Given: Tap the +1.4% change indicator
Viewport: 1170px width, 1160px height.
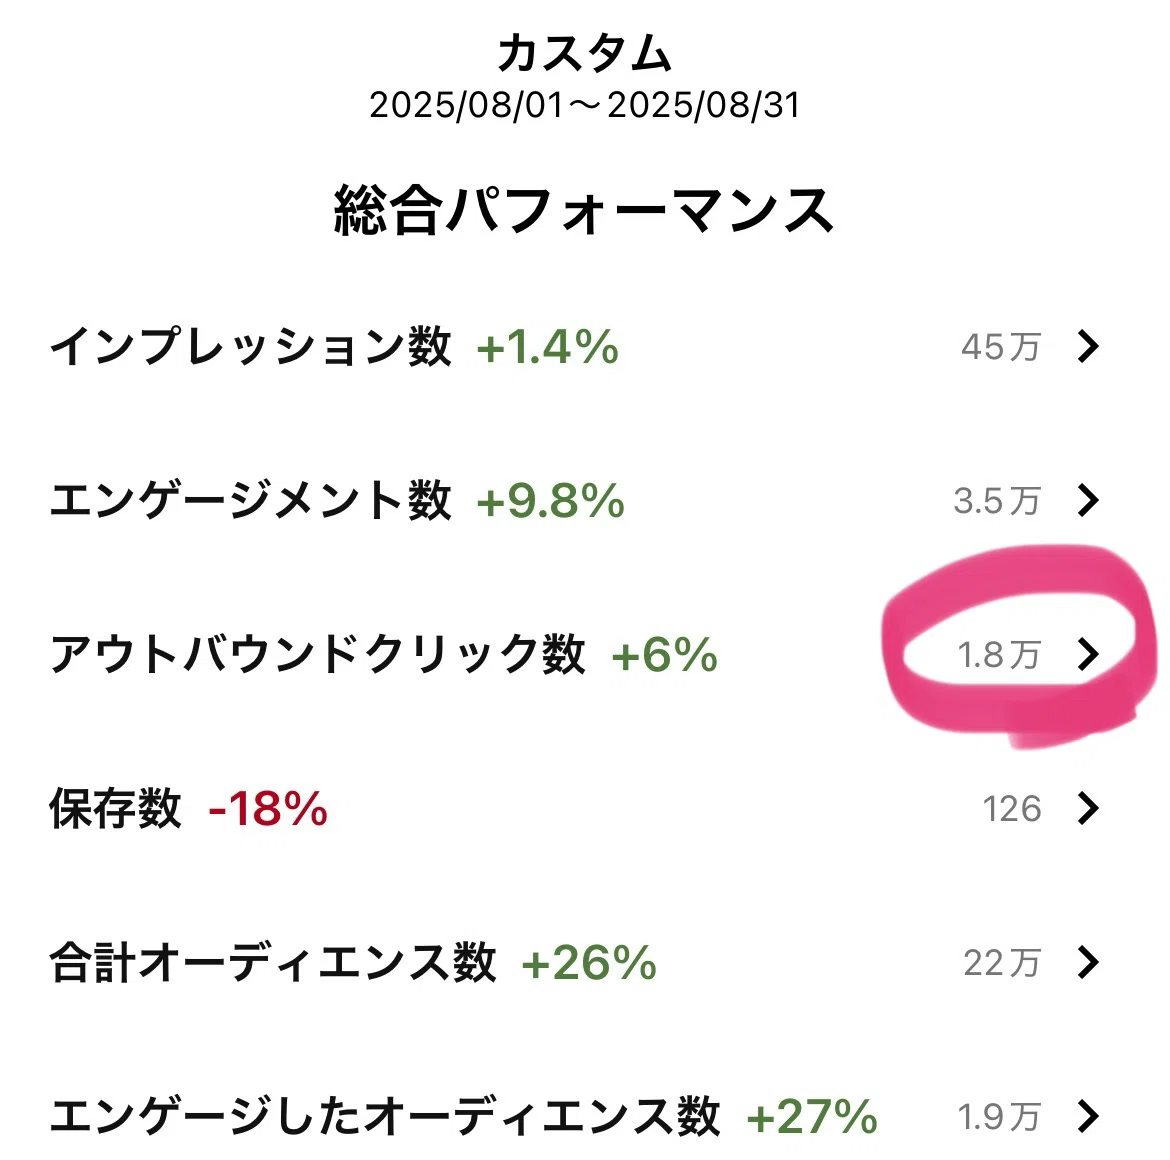Looking at the screenshot, I should pos(548,347).
